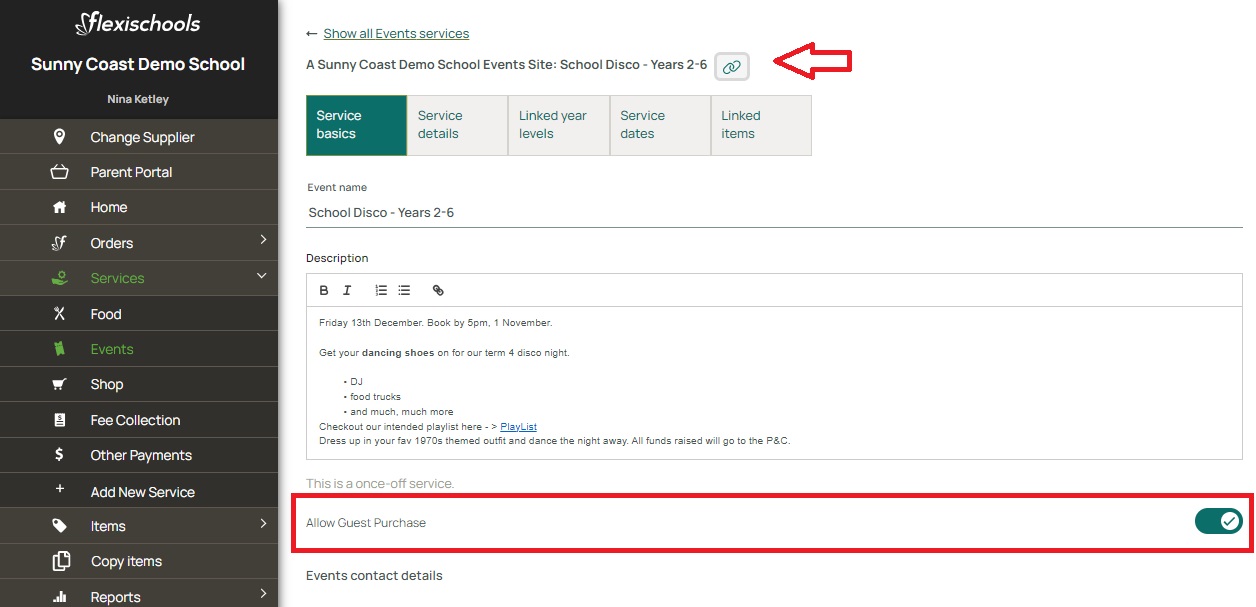The height and width of the screenshot is (607, 1256).
Task: Expand the Reports submenu arrow
Action: [x=263, y=594]
